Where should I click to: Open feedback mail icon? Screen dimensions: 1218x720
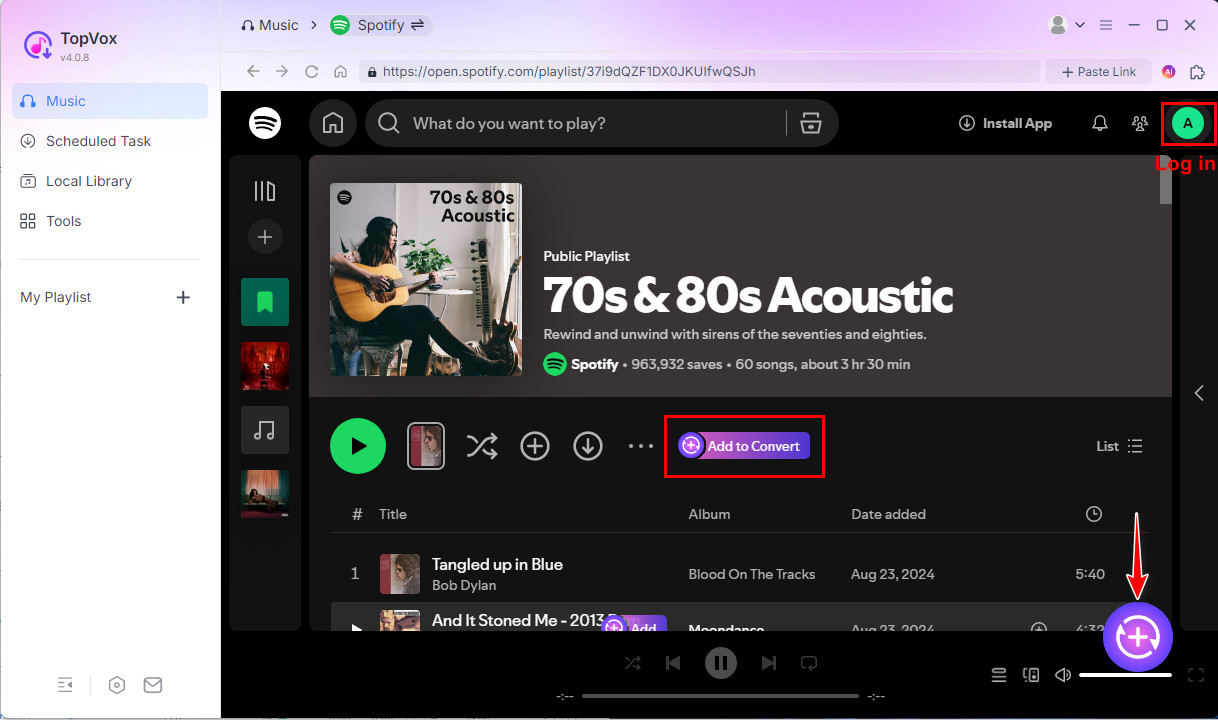coord(153,685)
